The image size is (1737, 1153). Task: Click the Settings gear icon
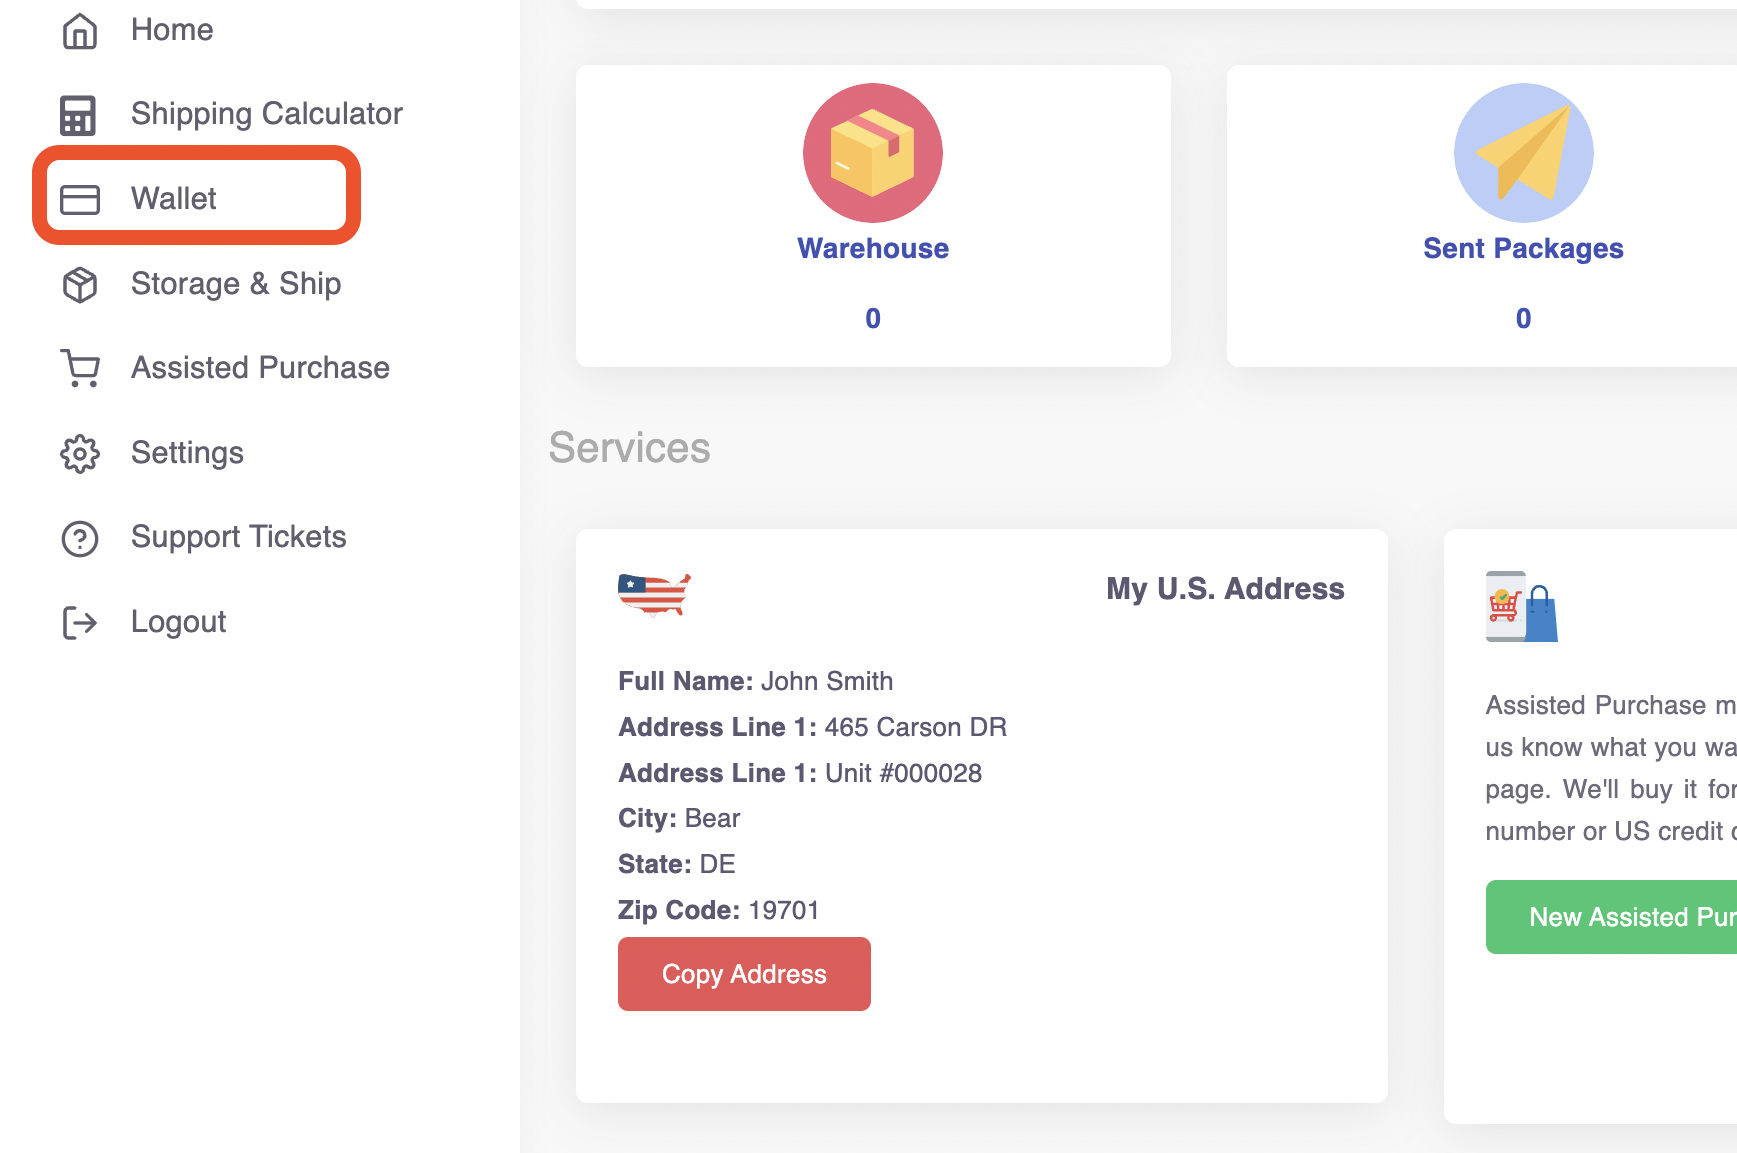pos(80,454)
